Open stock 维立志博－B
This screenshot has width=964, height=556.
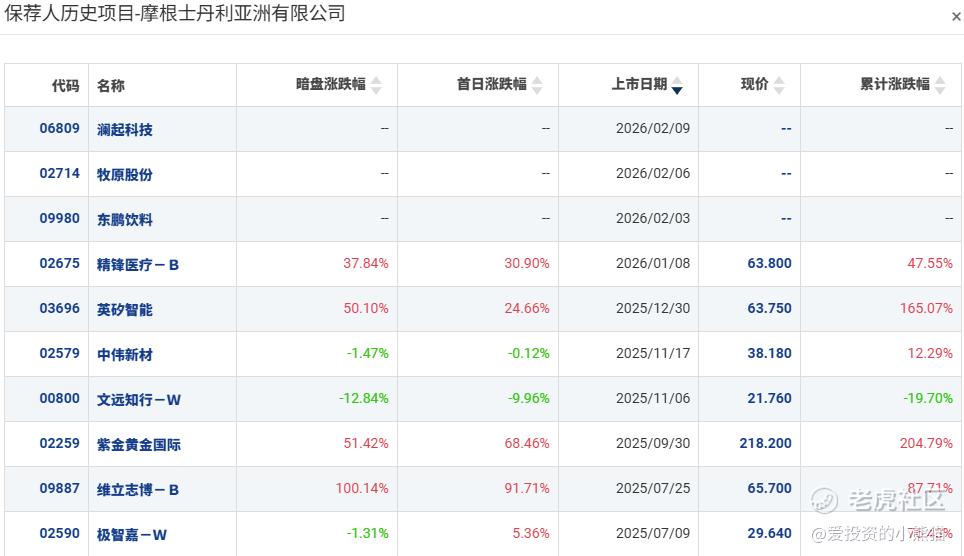[x=138, y=490]
